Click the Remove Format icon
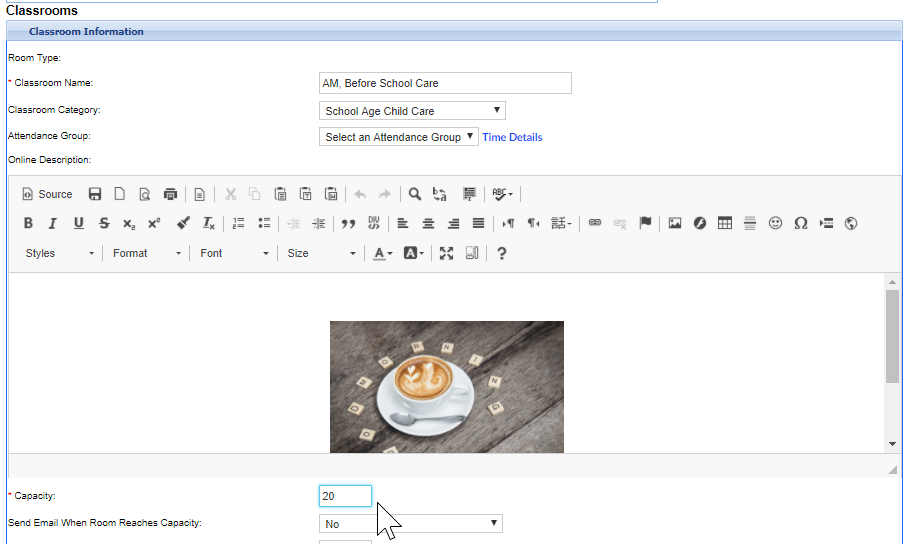Image resolution: width=911 pixels, height=544 pixels. click(x=209, y=223)
